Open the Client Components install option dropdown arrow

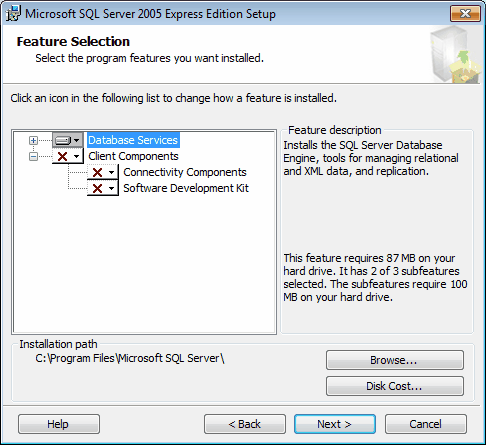[x=77, y=156]
